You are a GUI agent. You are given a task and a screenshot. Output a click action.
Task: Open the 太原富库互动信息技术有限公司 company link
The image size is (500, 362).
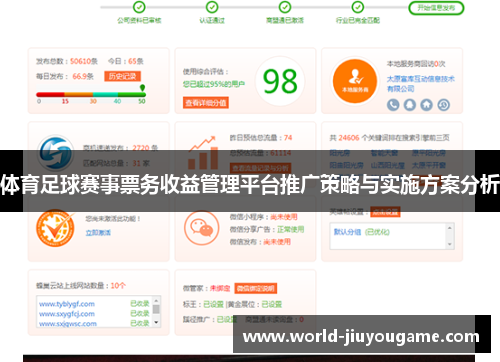point(420,84)
